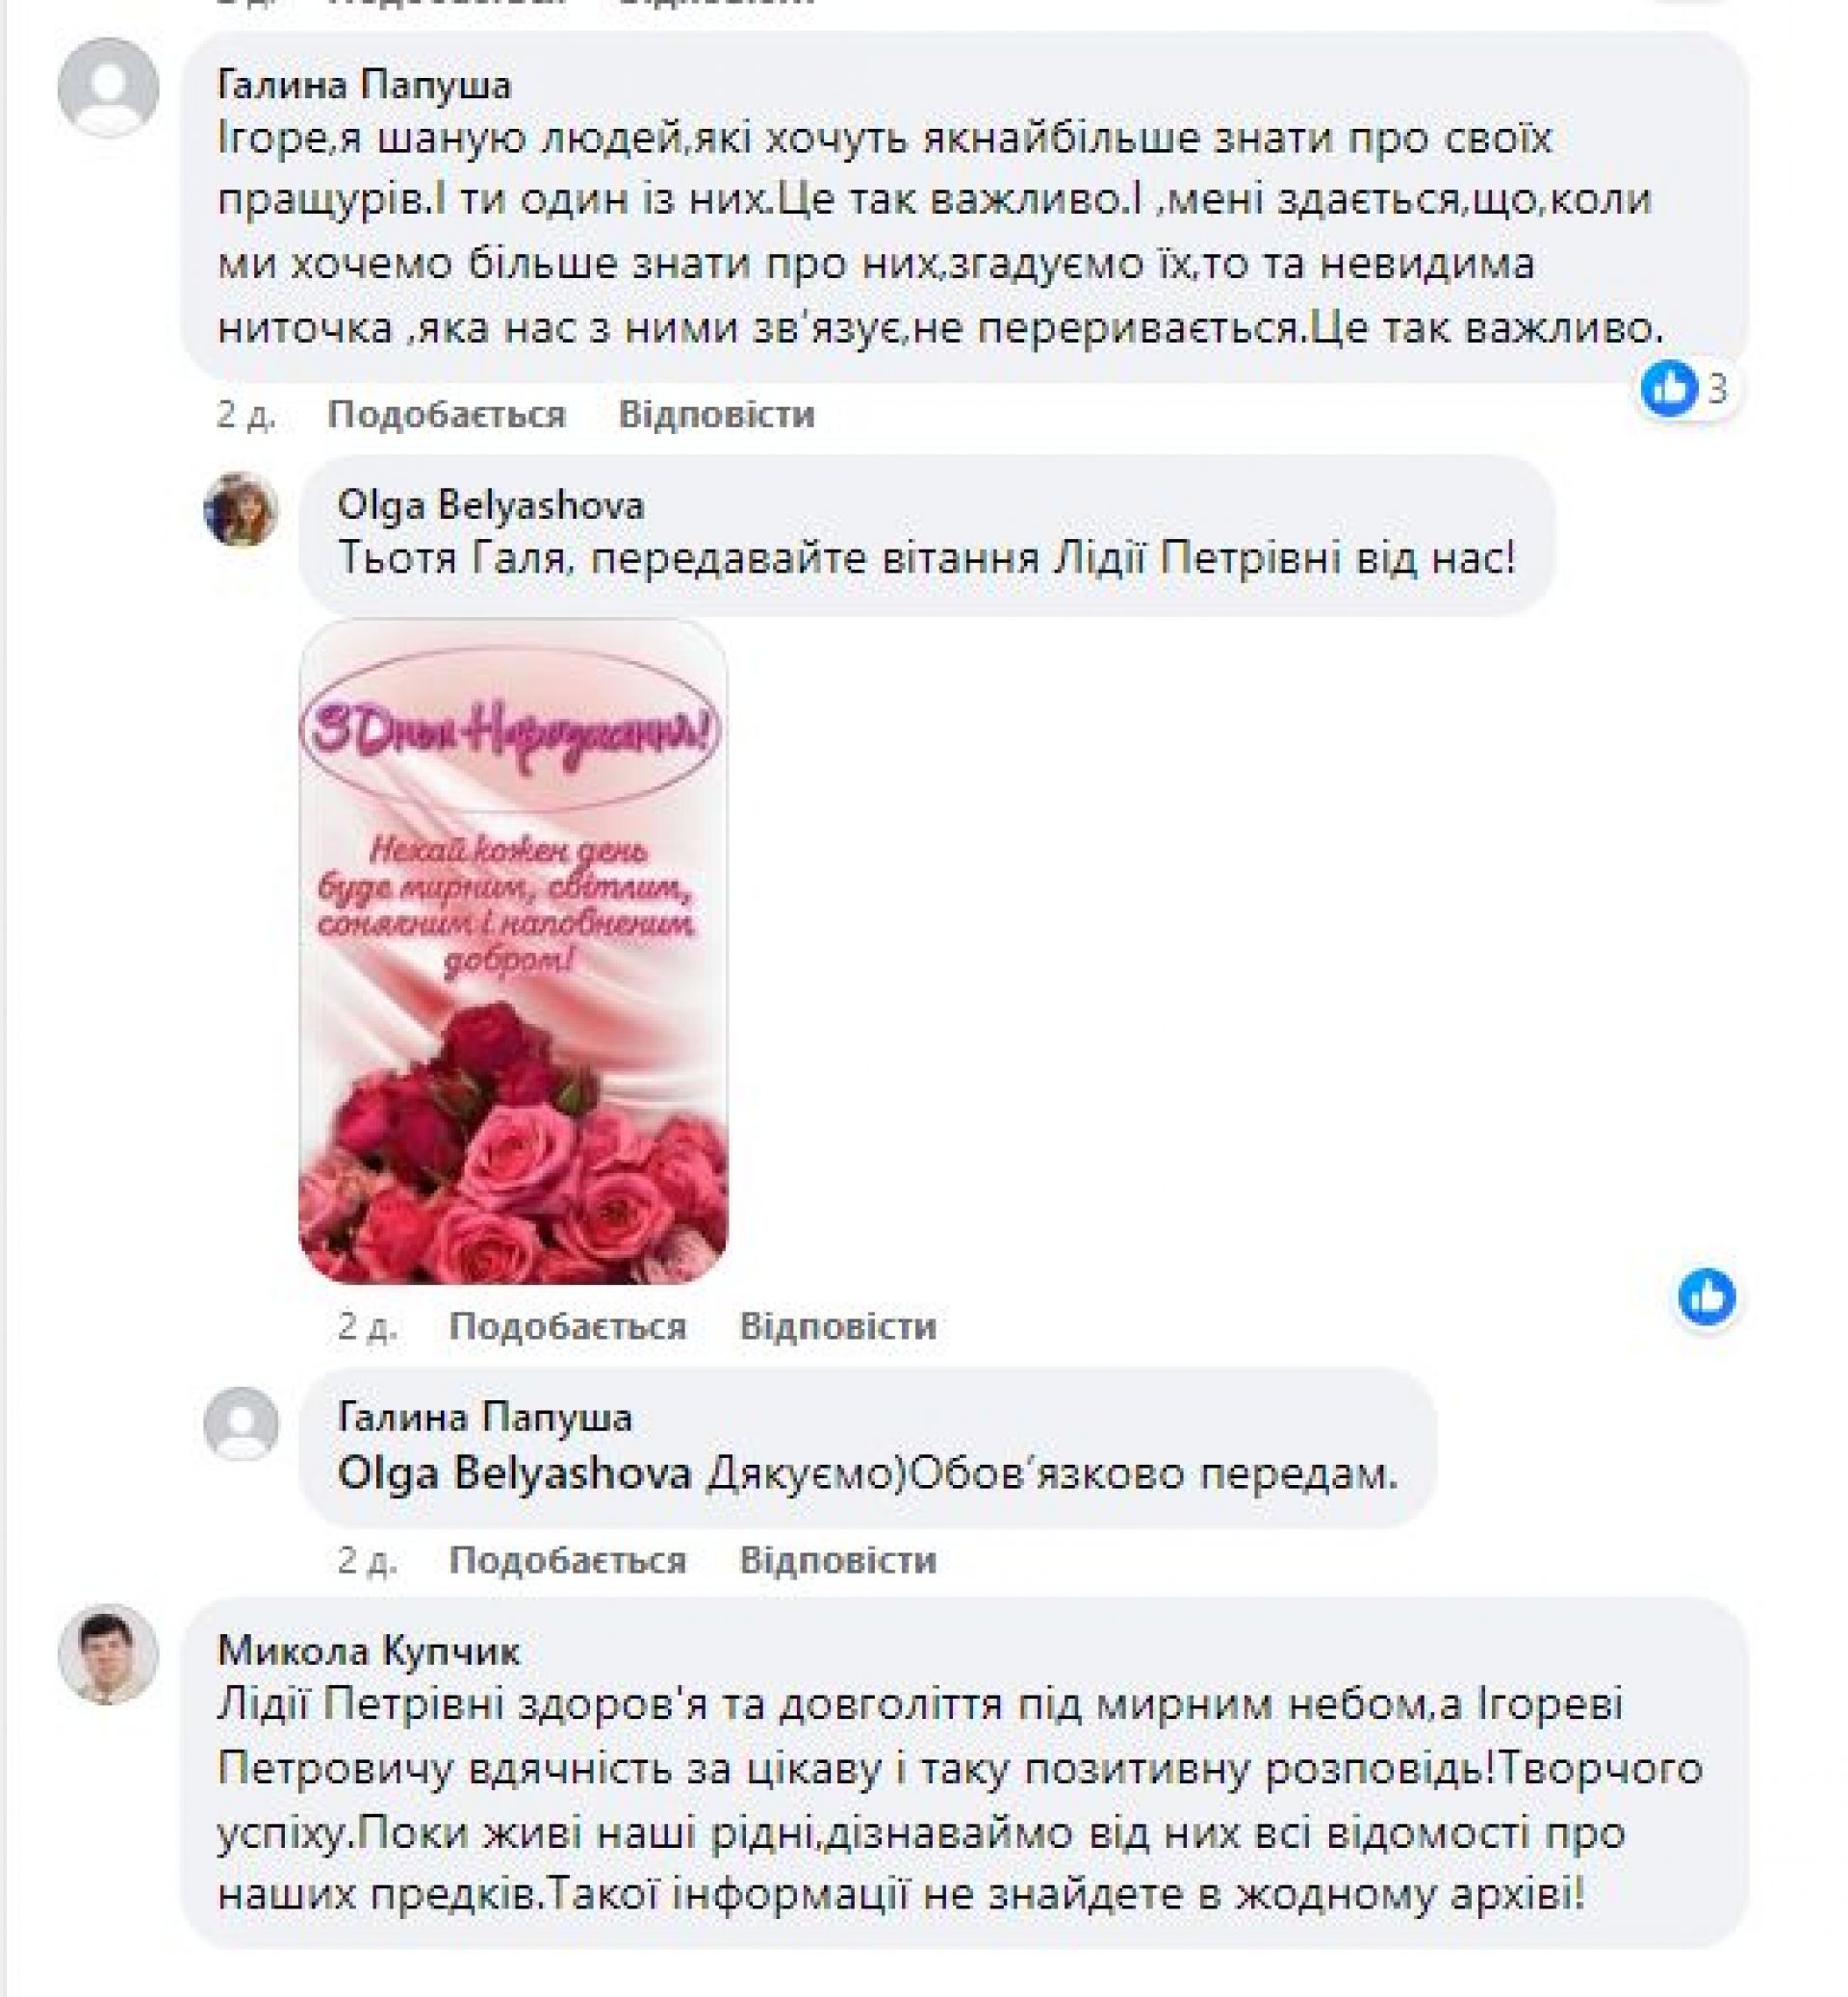Screen dimensions: 1848x1997
Task: Open Галина Папуша's avatar on top comment
Action: pos(108,86)
